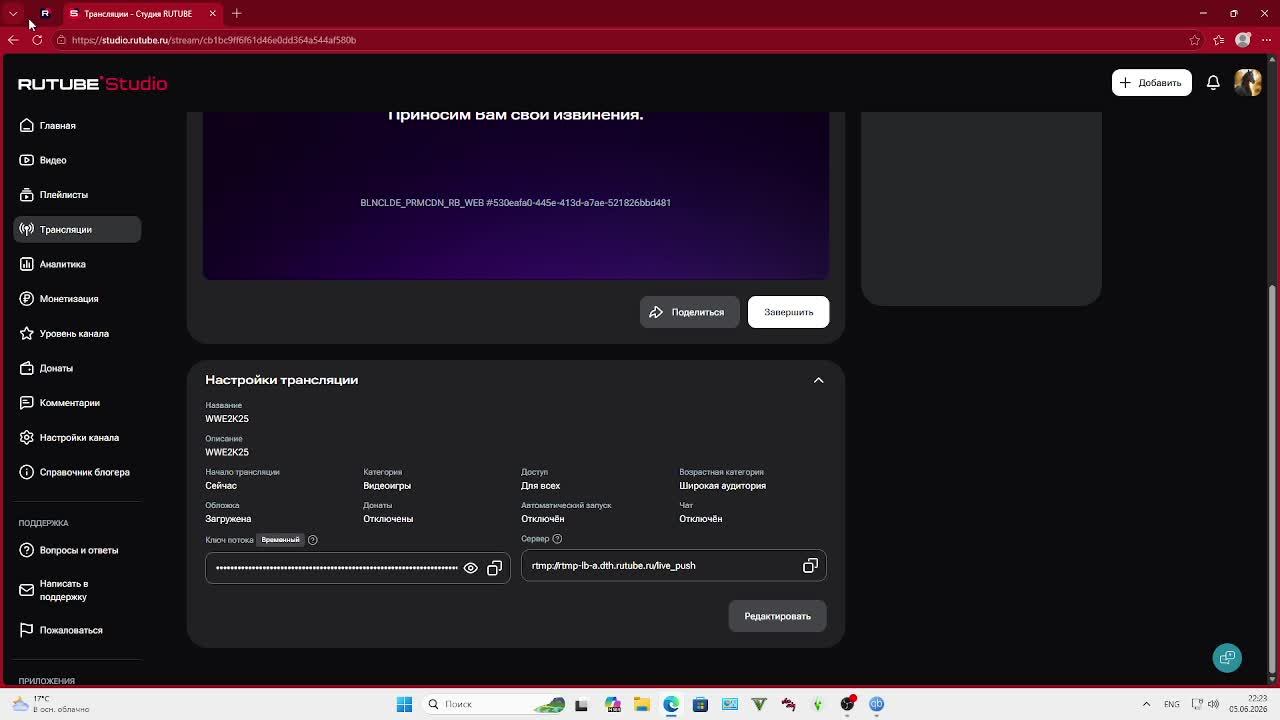Click the Широкая аудитория value
This screenshot has width=1280, height=720.
(722, 486)
